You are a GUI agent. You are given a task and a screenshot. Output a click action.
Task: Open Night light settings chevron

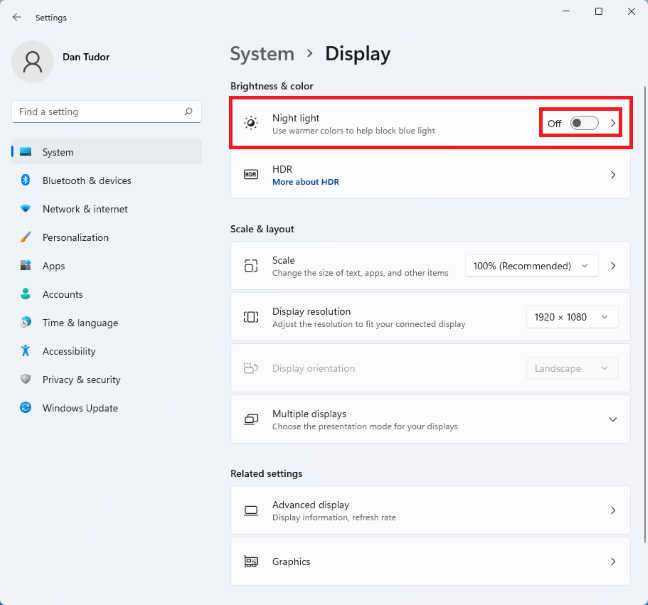click(613, 123)
